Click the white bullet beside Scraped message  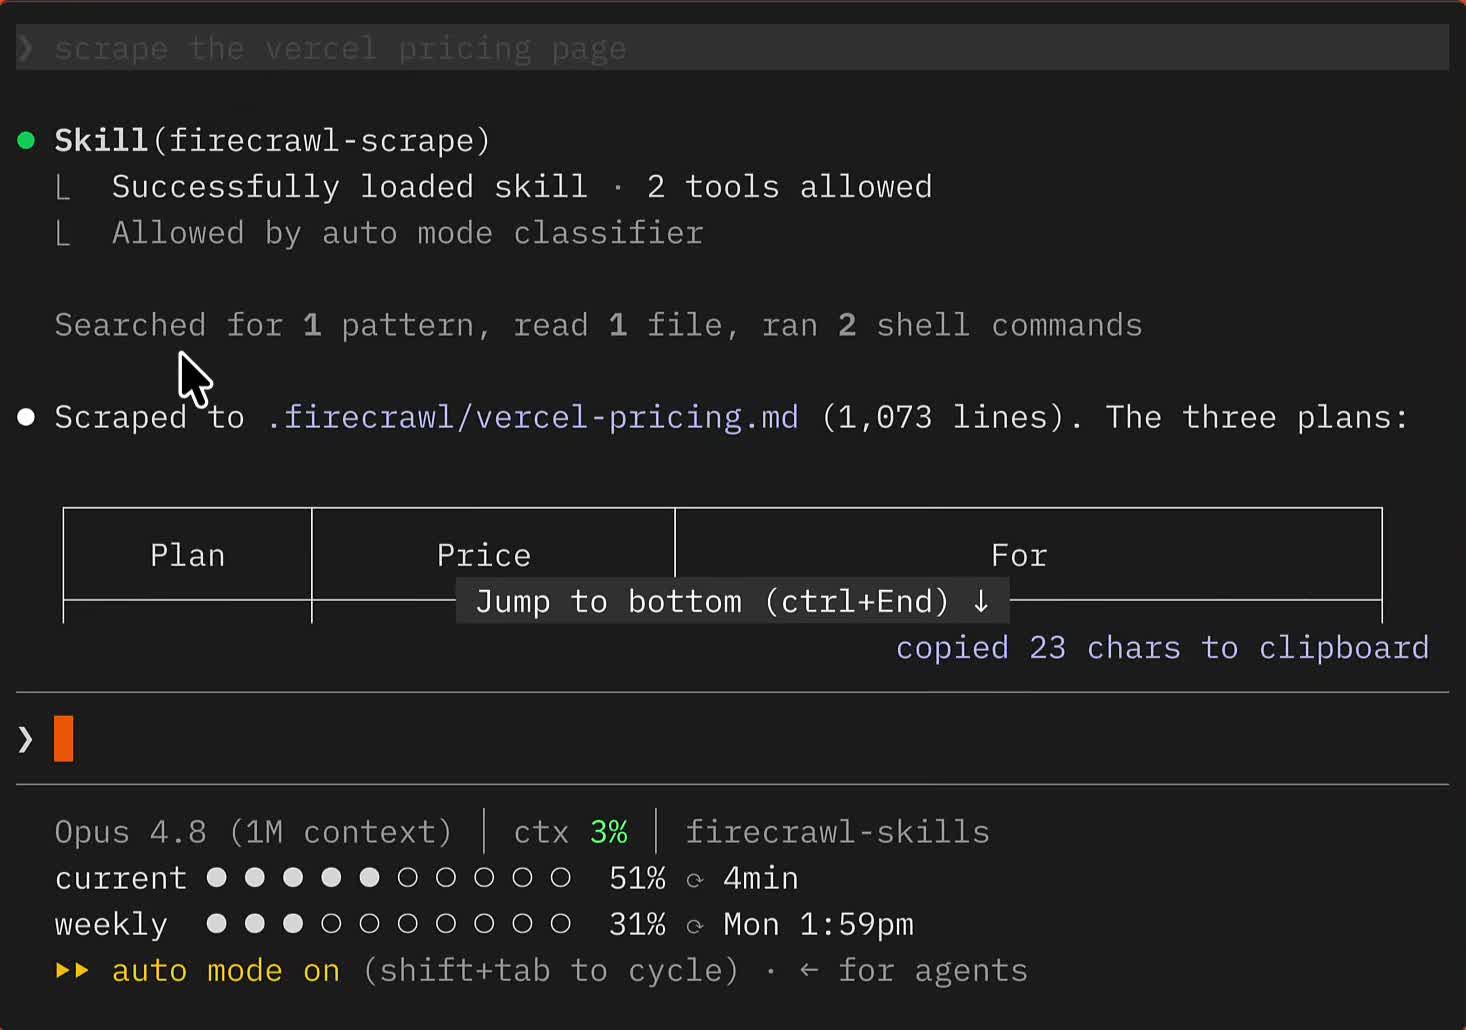(26, 417)
